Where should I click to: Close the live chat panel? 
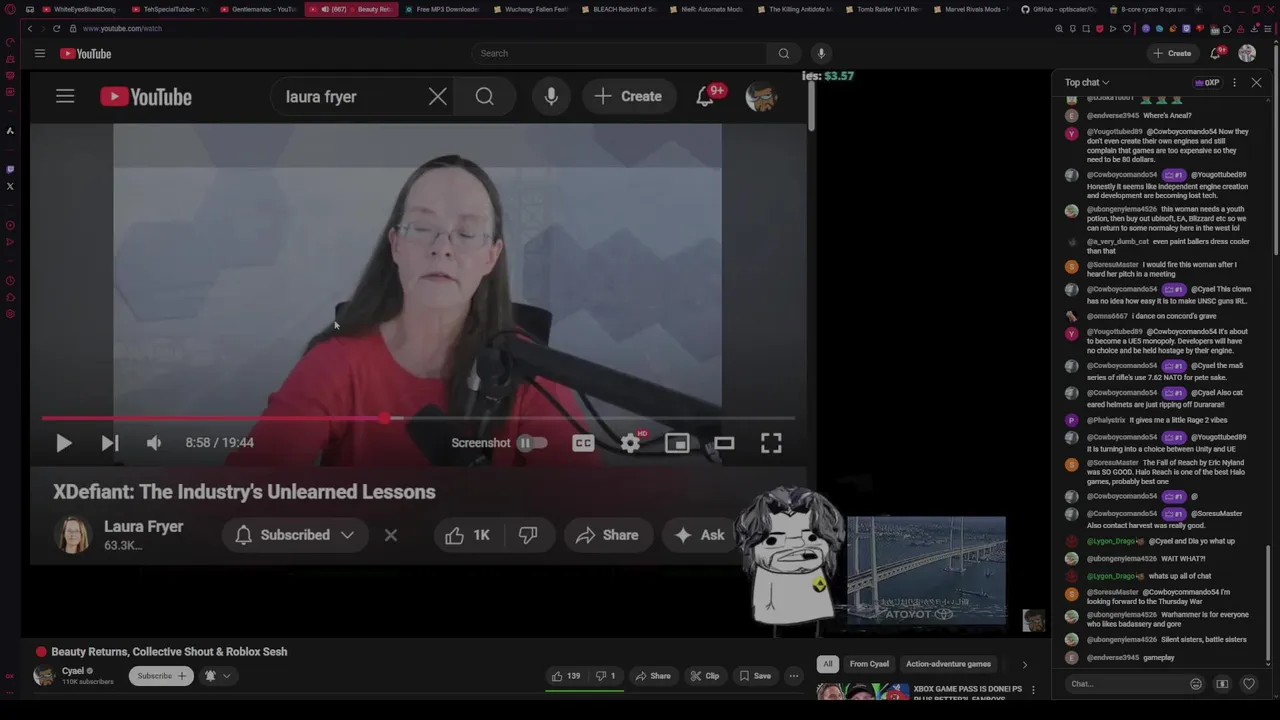[x=1257, y=82]
